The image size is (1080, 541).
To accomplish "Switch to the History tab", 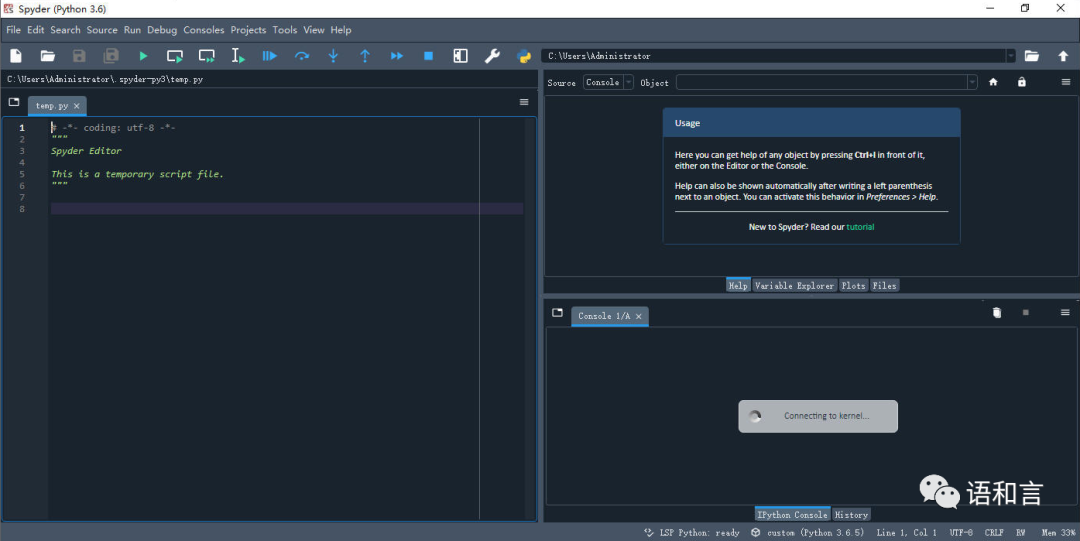I will (x=851, y=515).
